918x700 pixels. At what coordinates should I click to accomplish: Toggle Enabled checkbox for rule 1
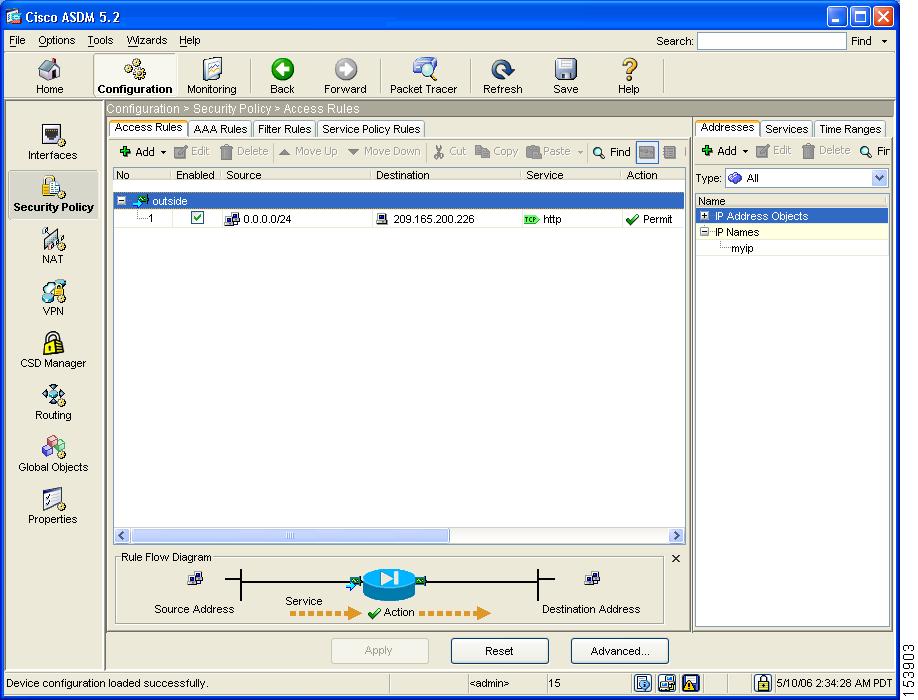[x=197, y=218]
